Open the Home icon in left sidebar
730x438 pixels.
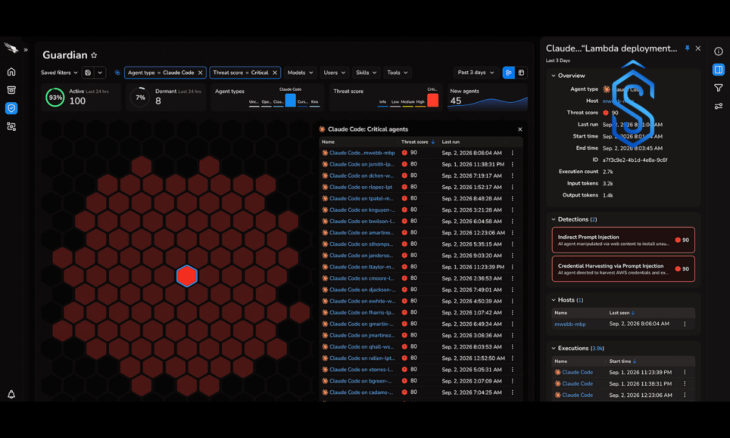[x=11, y=72]
